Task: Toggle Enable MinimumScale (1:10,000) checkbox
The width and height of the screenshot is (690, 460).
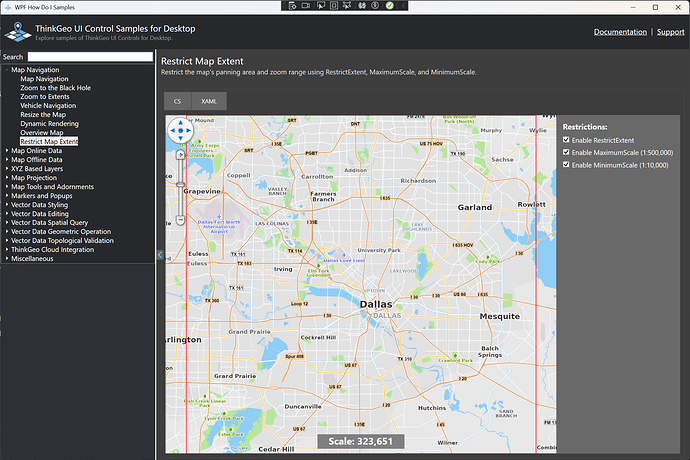Action: click(x=567, y=164)
